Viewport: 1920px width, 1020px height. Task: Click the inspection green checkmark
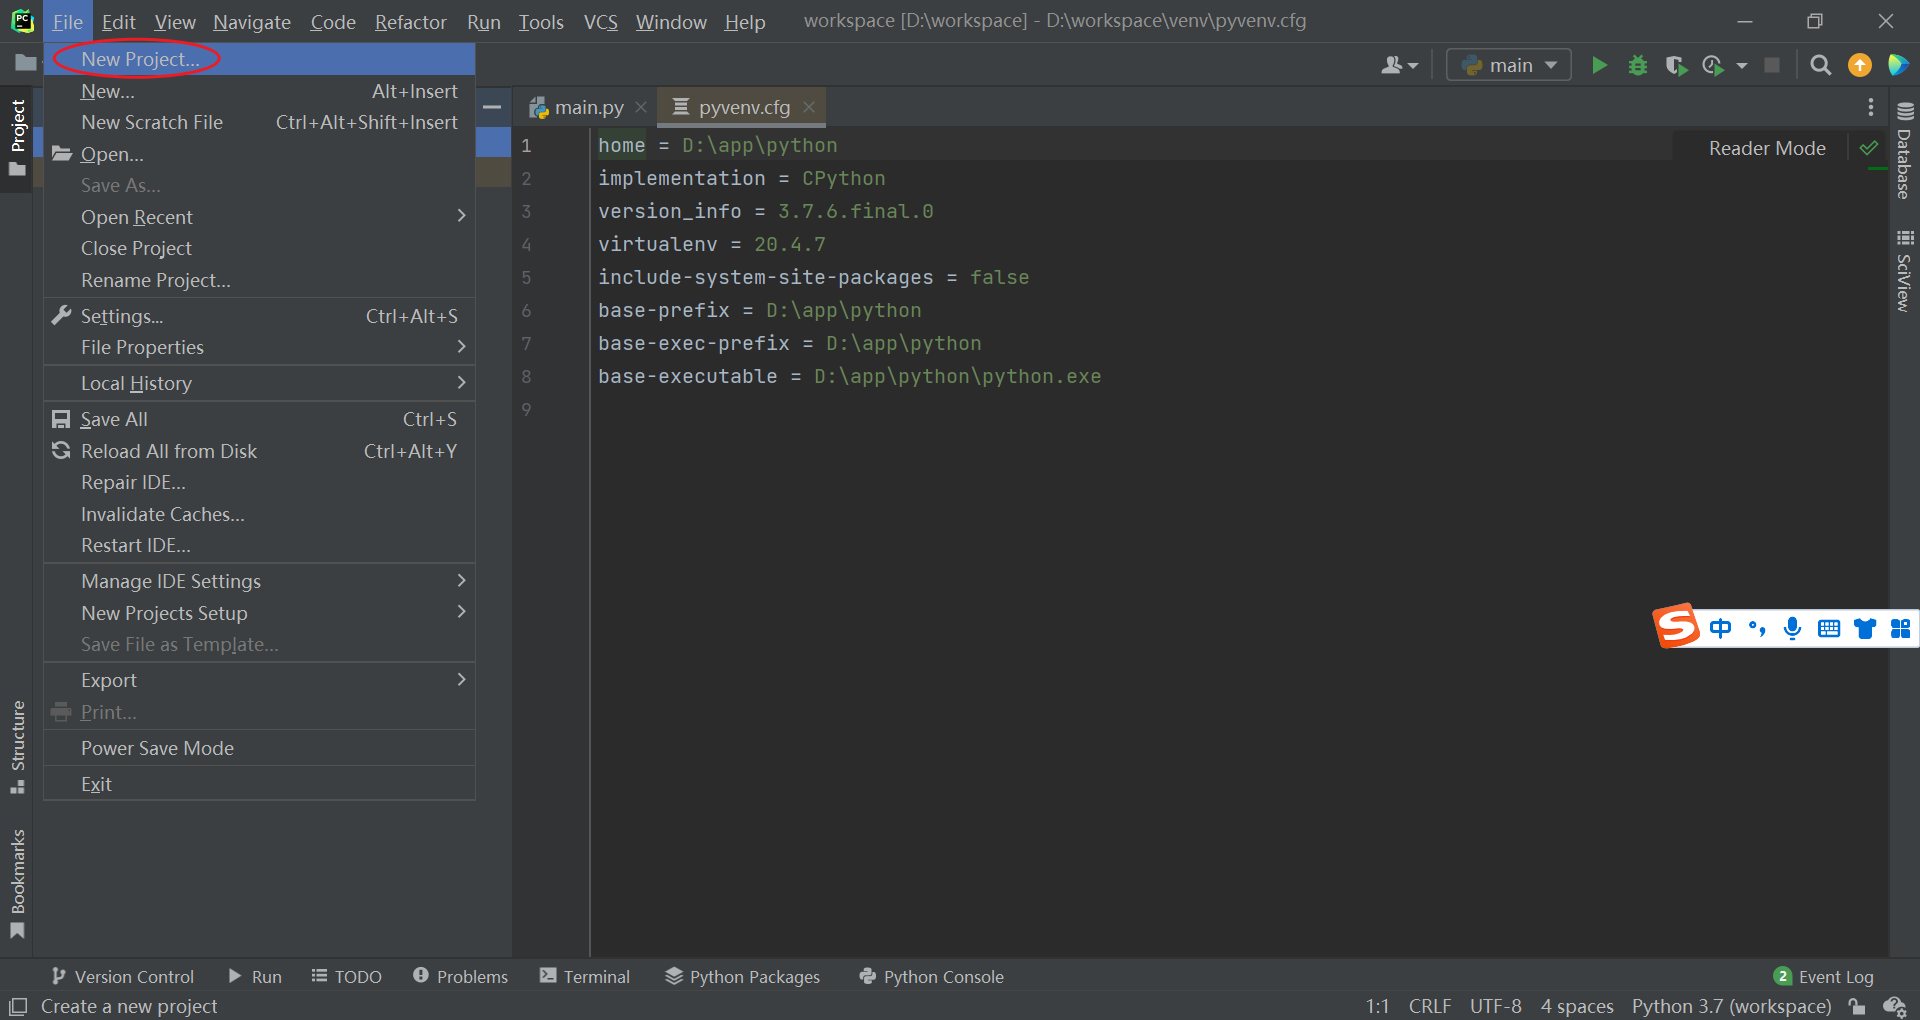(x=1868, y=148)
